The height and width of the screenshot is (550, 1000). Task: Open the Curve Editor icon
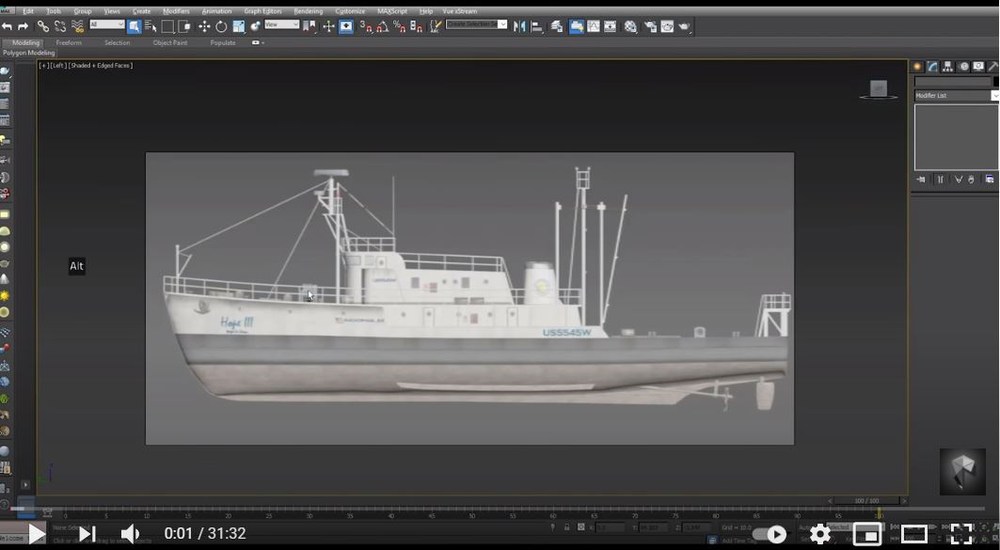(x=594, y=26)
